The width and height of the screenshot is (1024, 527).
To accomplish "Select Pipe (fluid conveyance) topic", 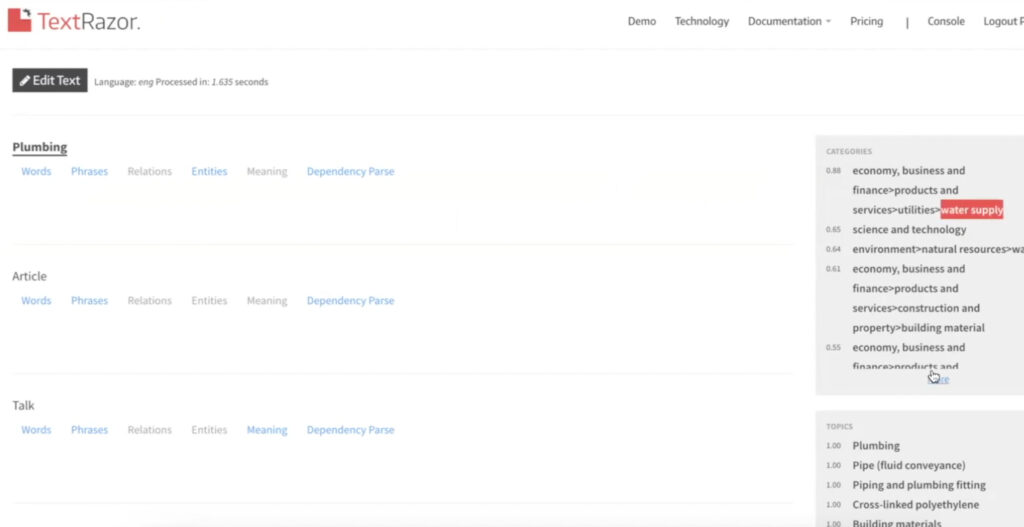I will [908, 465].
